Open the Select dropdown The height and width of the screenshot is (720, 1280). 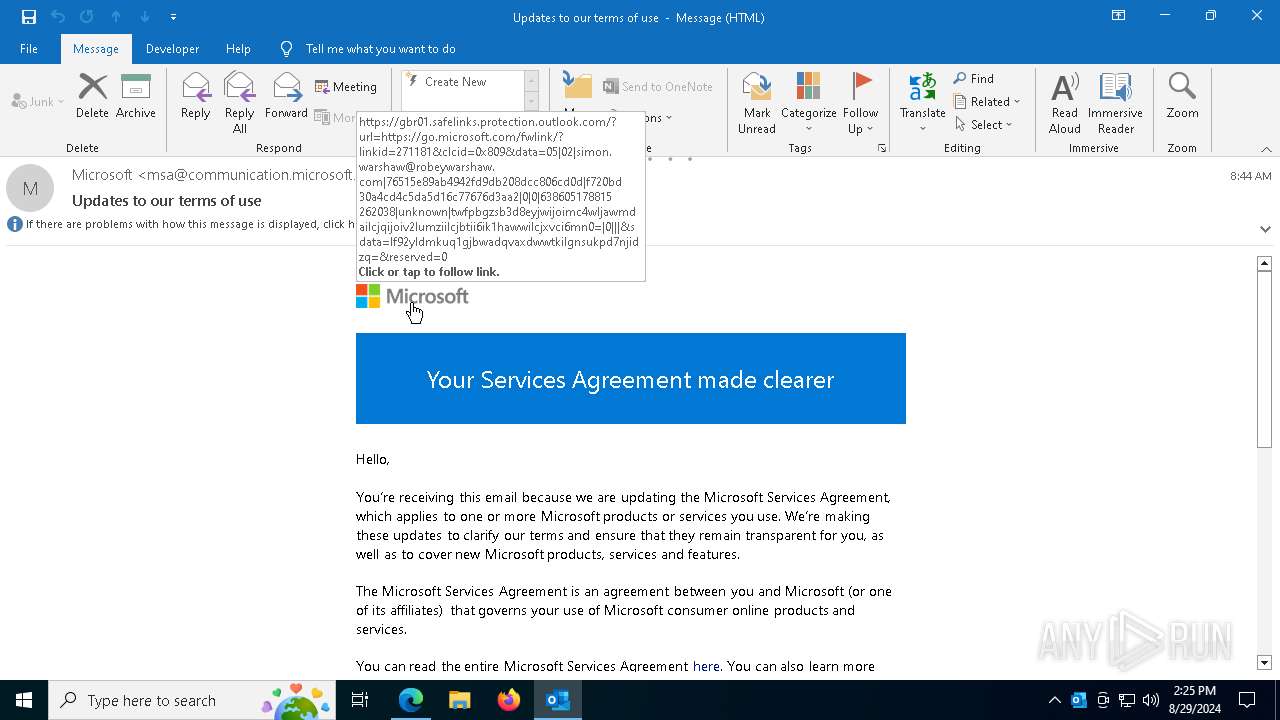984,125
